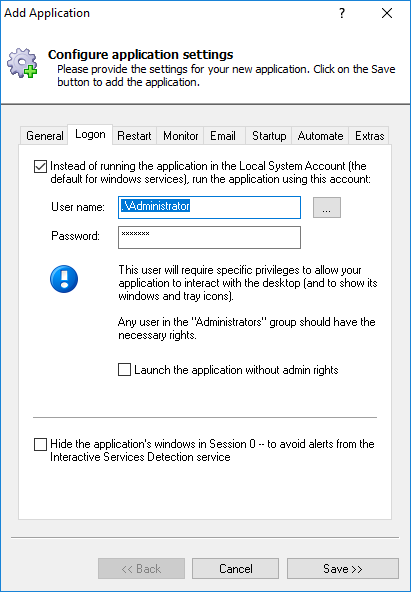Click the question mark help icon
The image size is (411, 592).
342,14
